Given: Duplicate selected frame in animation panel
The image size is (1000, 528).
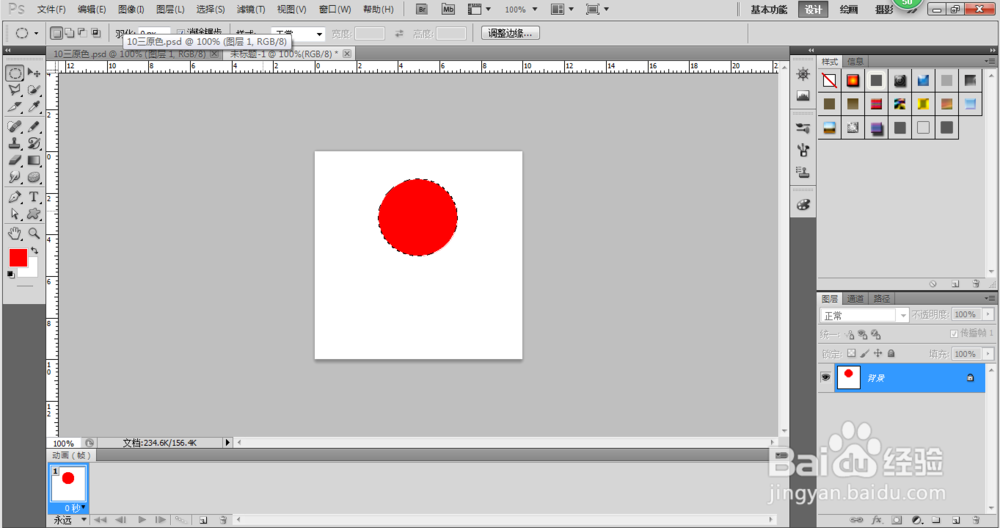Looking at the screenshot, I should coord(203,520).
